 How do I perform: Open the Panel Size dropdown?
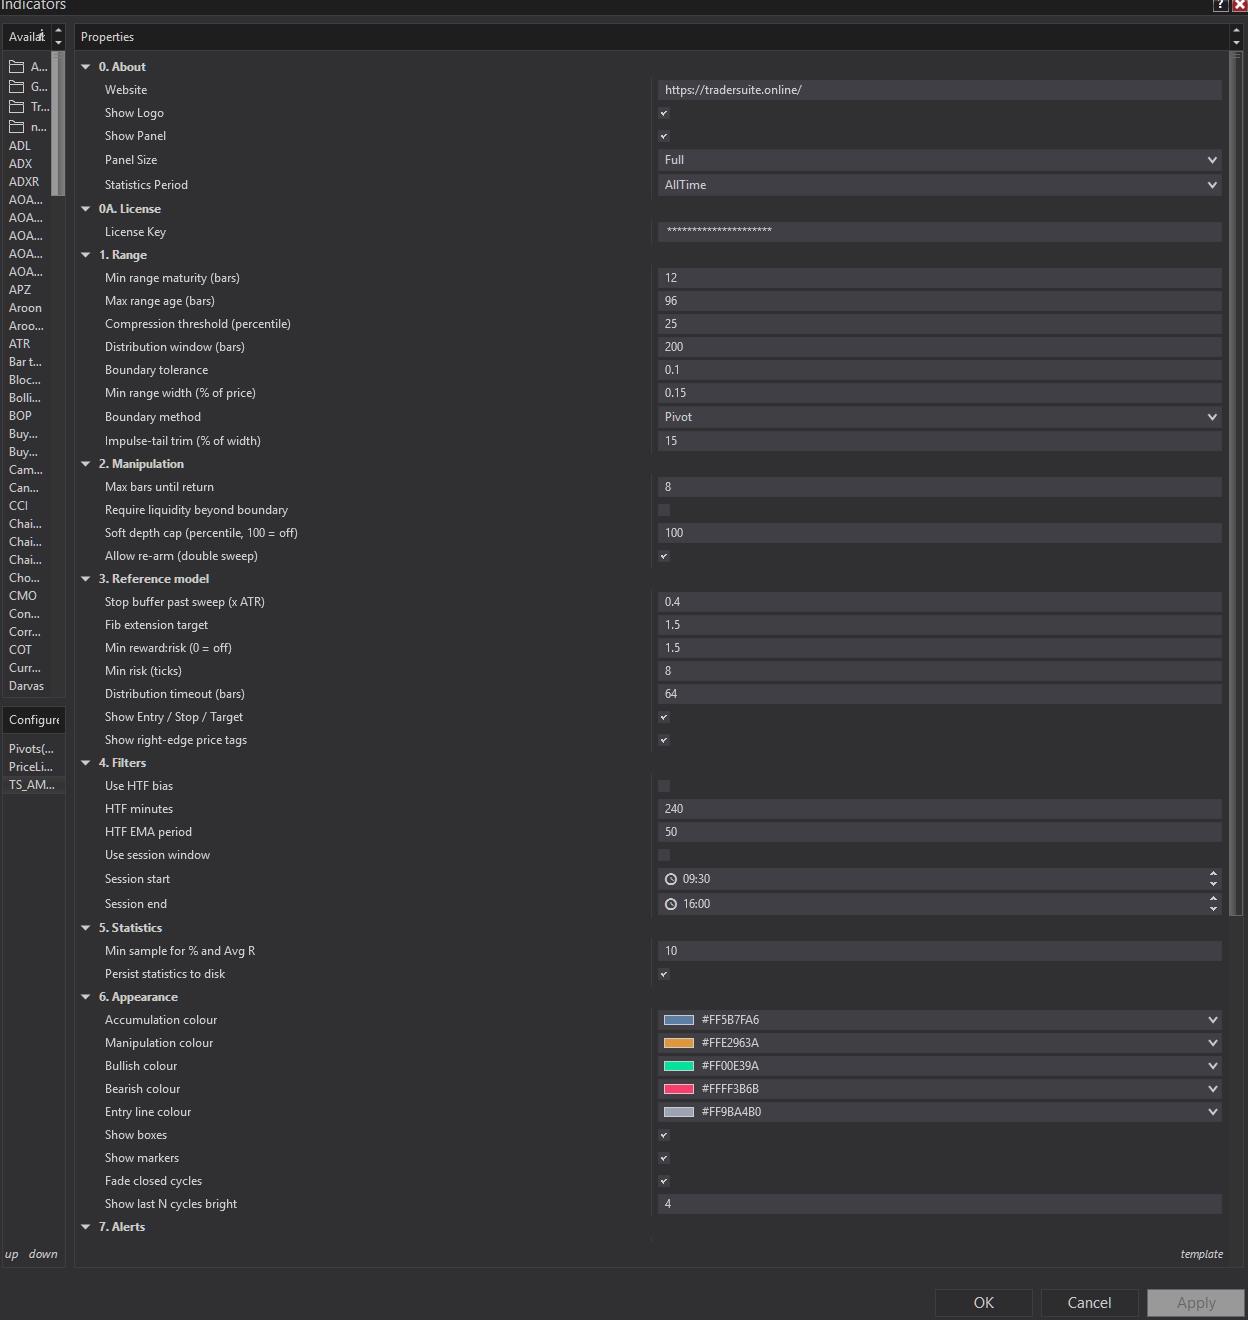point(940,160)
